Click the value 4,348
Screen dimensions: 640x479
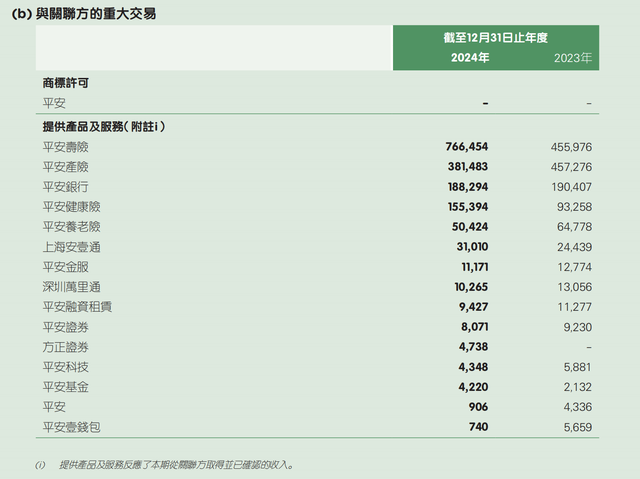coord(473,367)
